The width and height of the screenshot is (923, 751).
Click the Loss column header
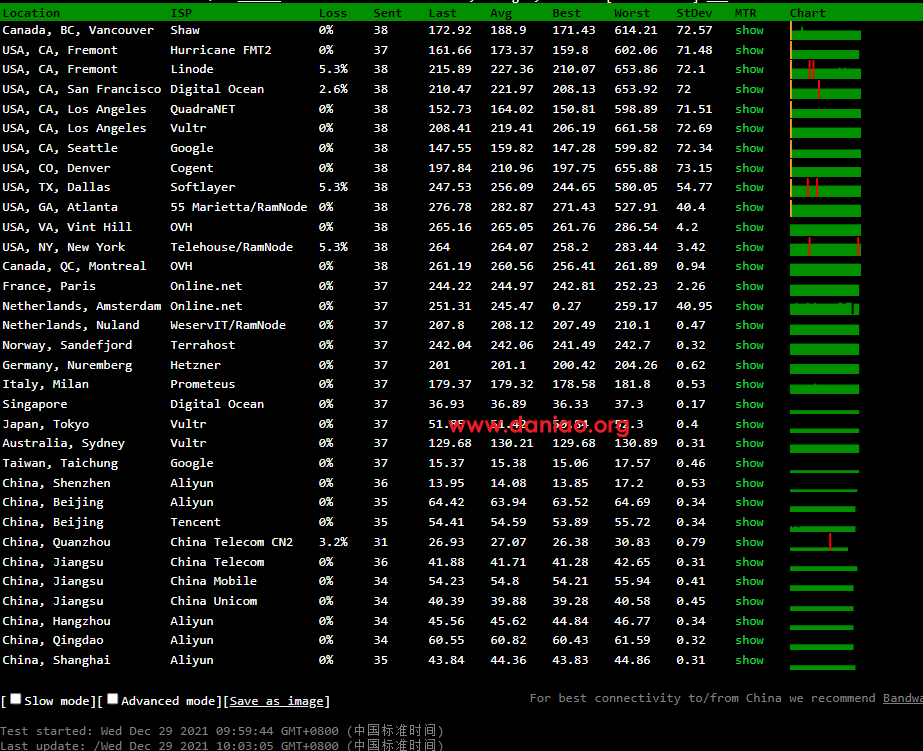(x=333, y=12)
